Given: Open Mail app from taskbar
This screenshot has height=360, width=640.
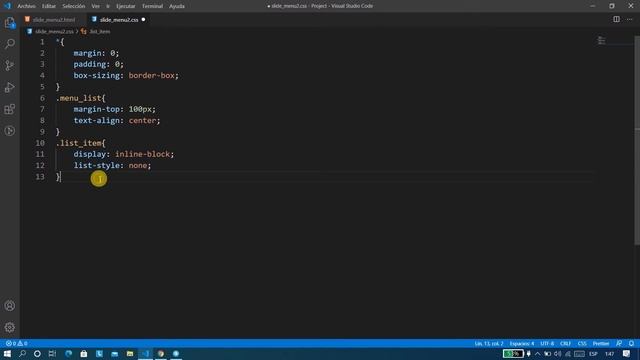Looking at the screenshot, I should (x=115, y=353).
